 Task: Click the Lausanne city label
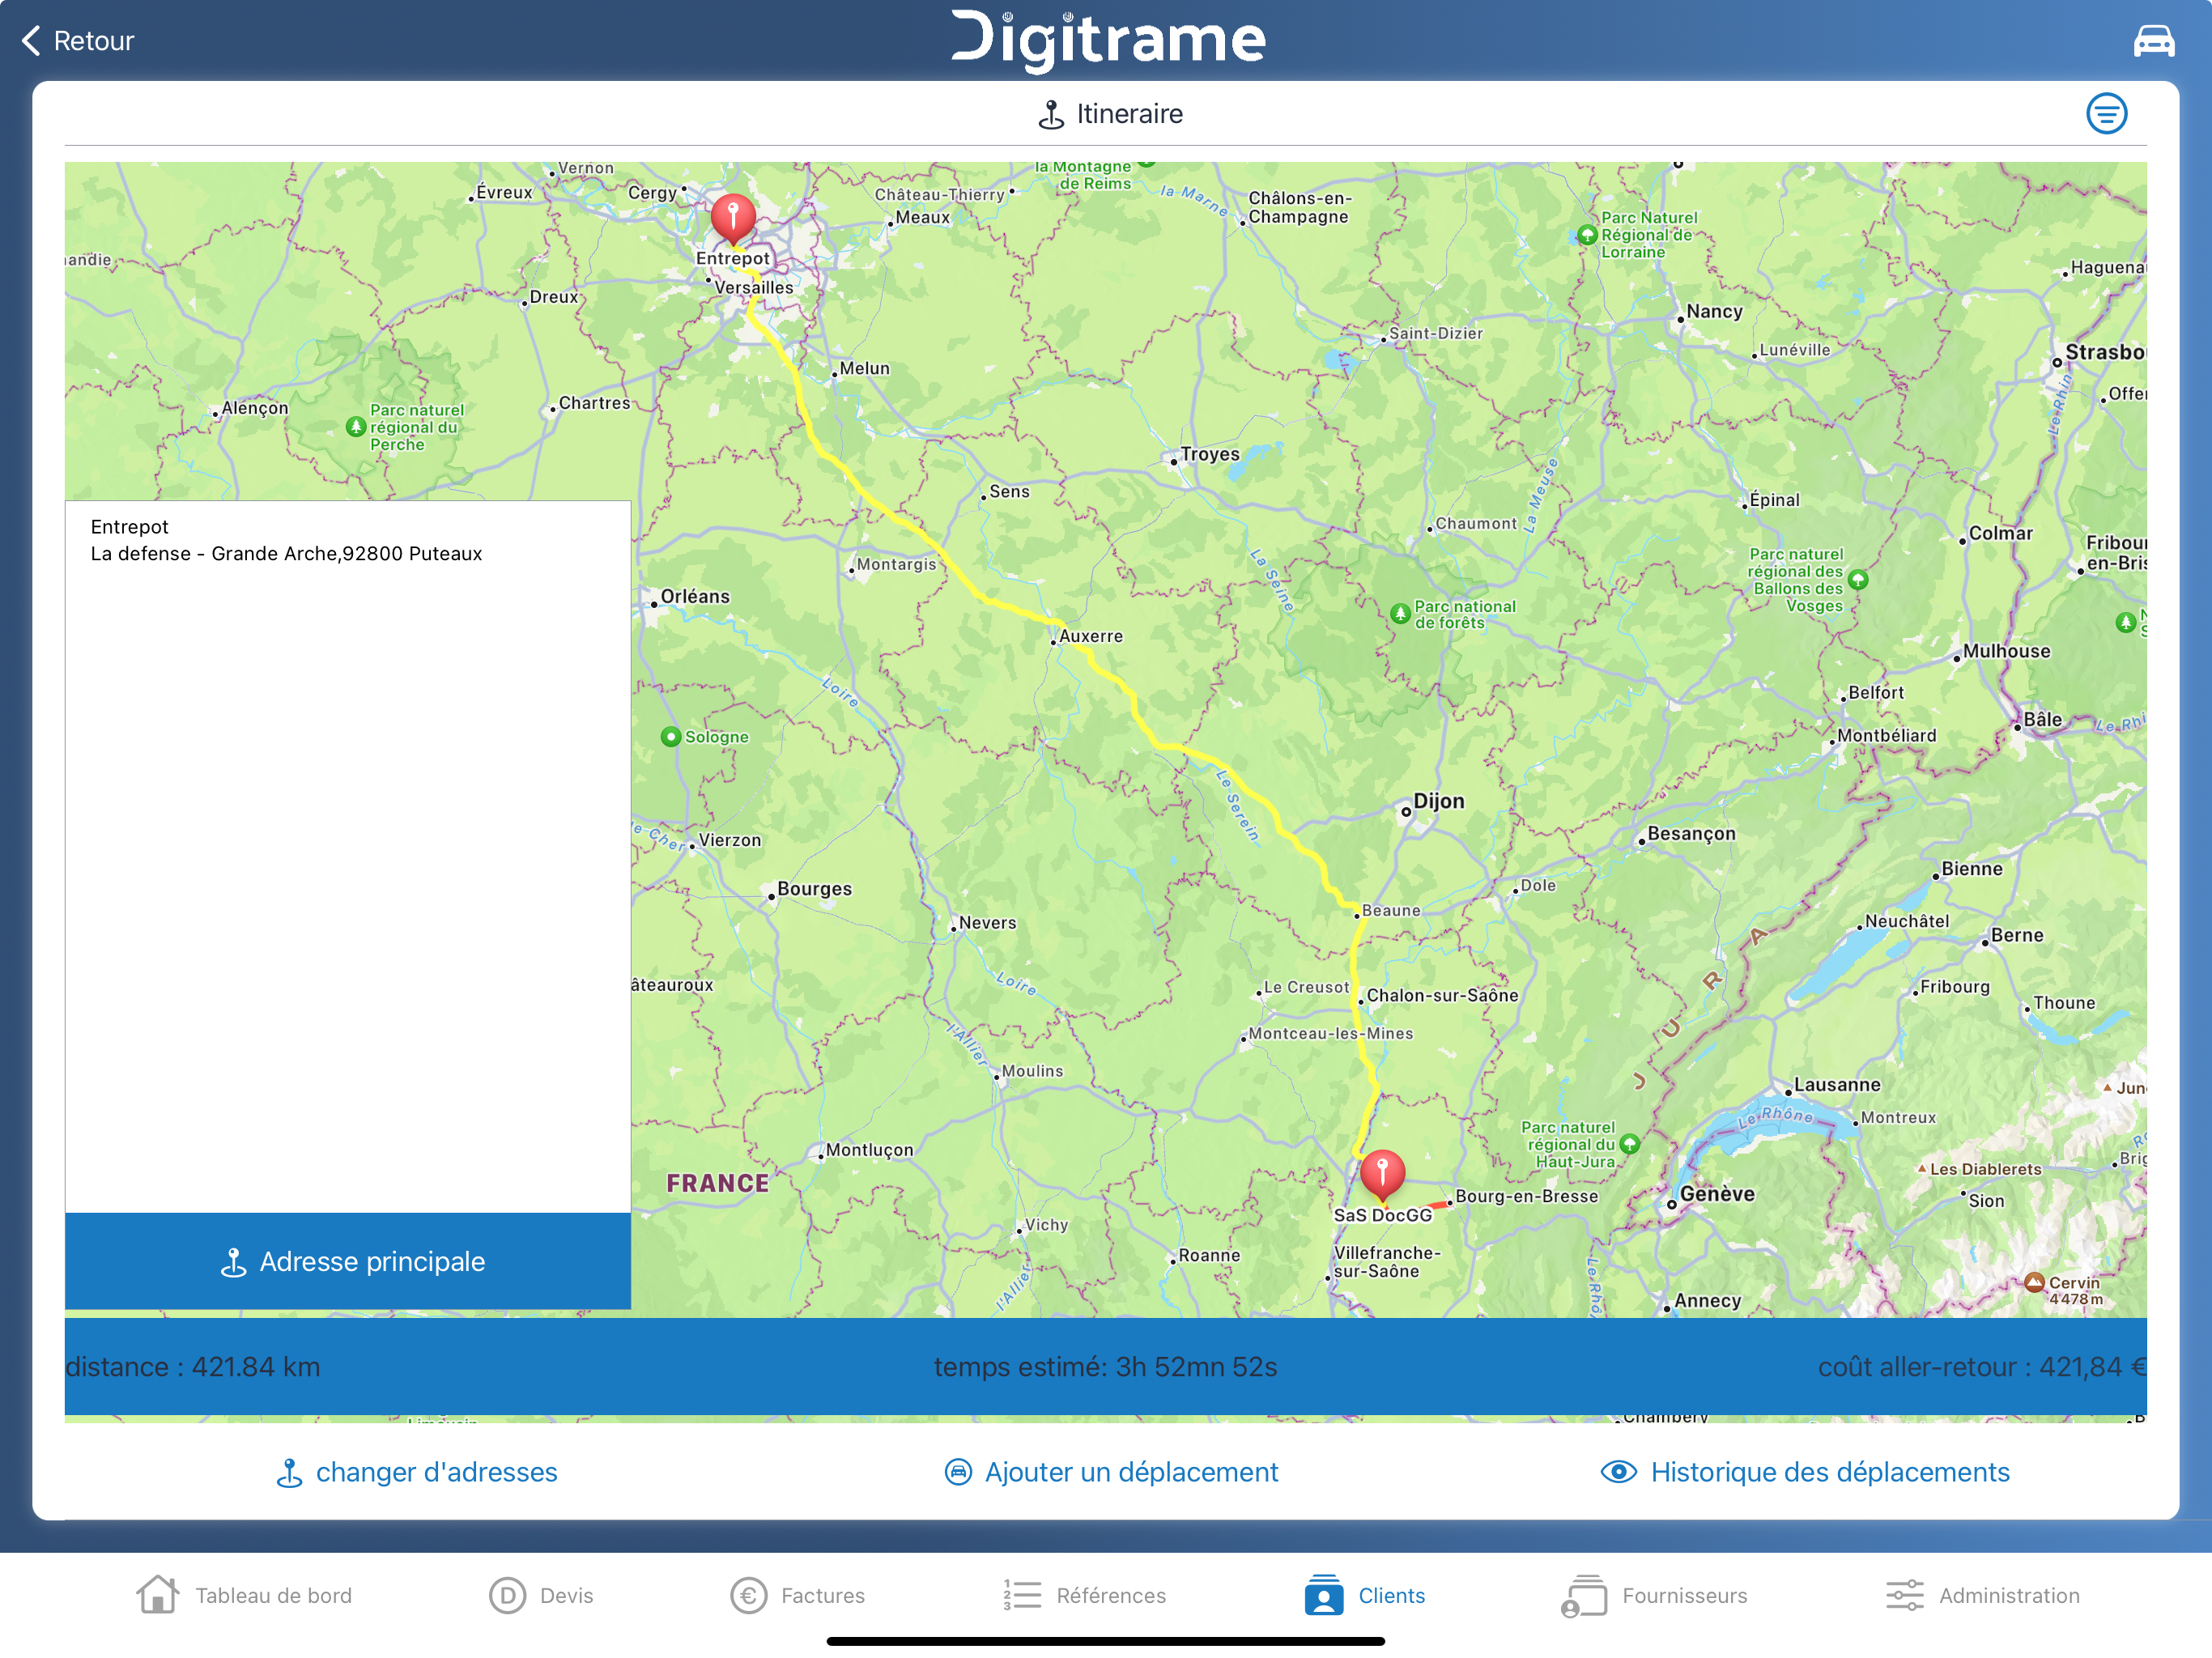(x=1836, y=1085)
